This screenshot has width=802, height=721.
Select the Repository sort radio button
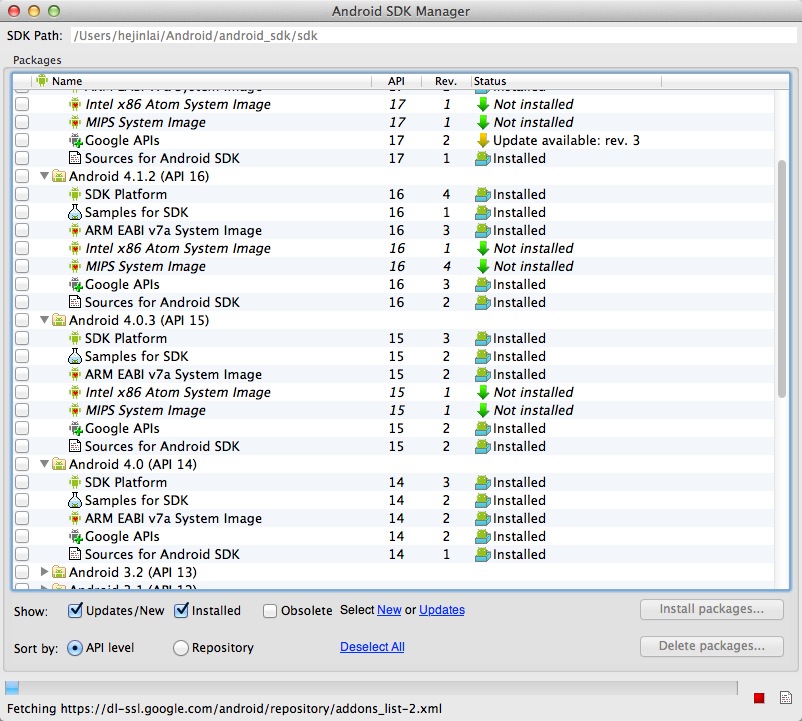(181, 648)
